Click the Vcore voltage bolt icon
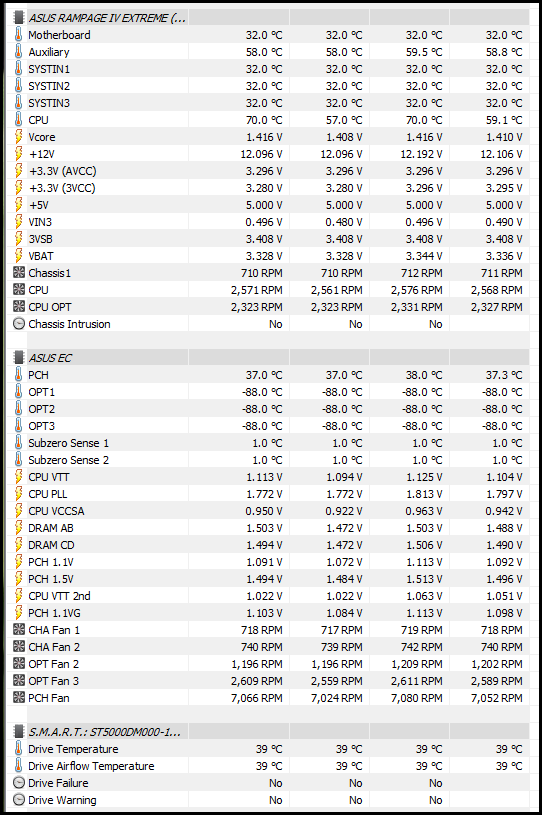This screenshot has height=815, width=542. click(x=19, y=137)
